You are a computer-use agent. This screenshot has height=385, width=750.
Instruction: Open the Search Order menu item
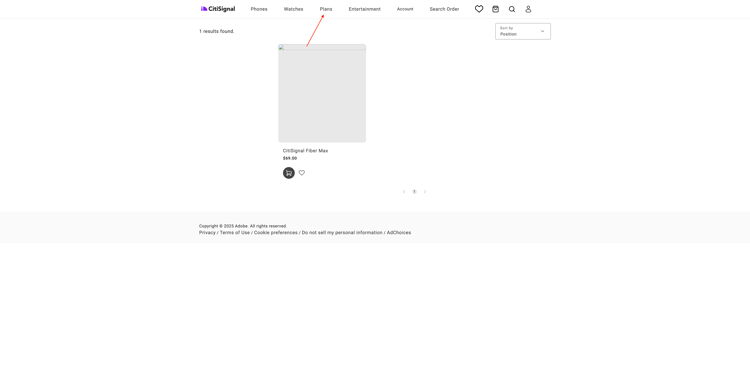point(444,9)
